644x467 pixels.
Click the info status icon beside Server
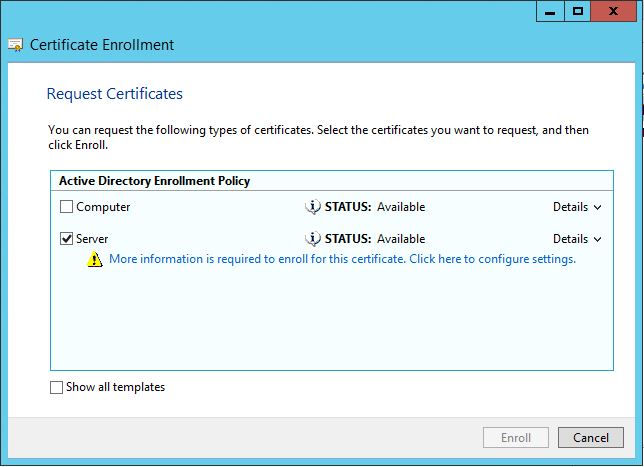coord(313,239)
